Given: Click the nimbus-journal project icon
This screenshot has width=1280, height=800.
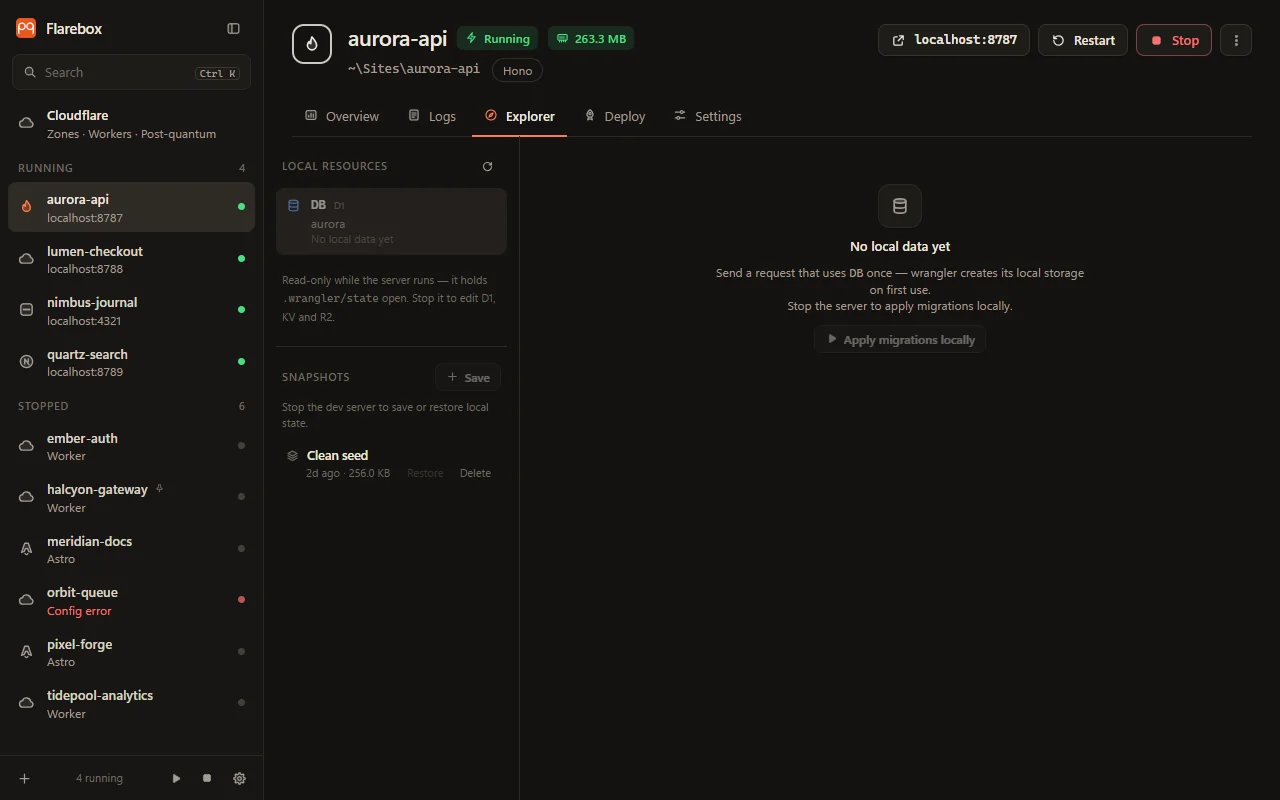Looking at the screenshot, I should pos(27,310).
